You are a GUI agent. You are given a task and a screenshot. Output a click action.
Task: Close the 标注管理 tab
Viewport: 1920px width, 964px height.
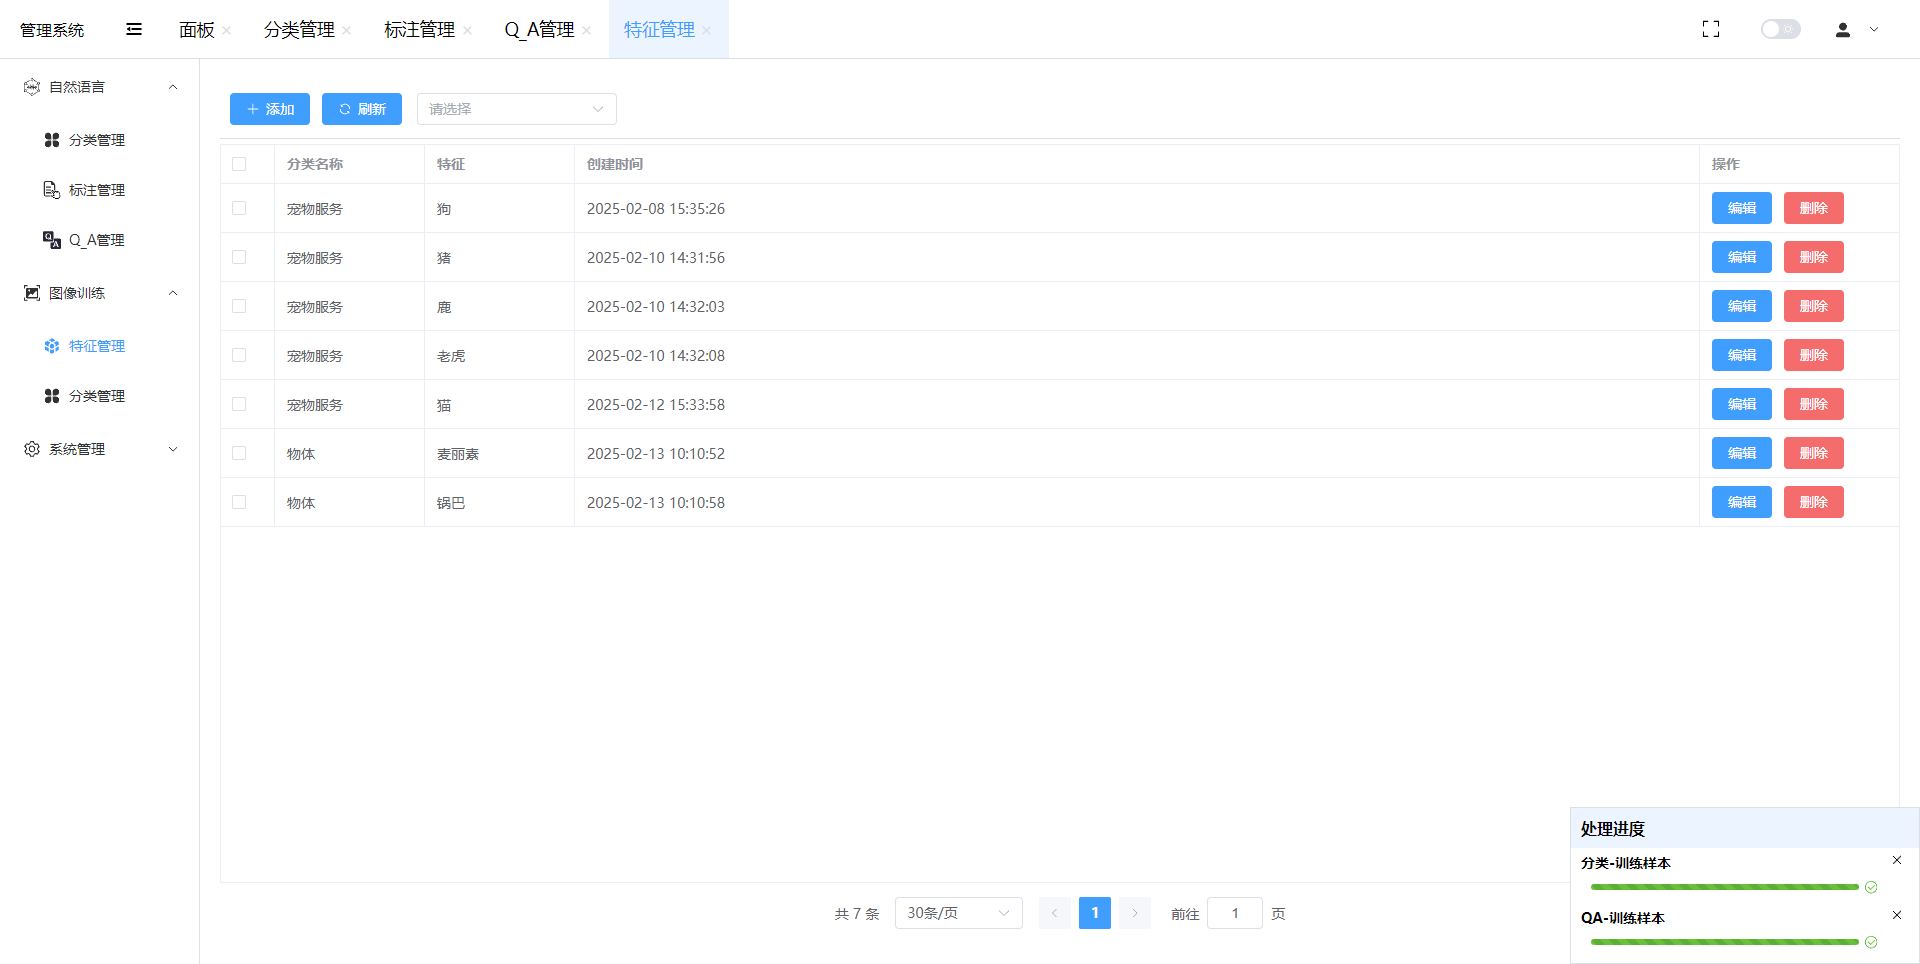[x=467, y=30]
